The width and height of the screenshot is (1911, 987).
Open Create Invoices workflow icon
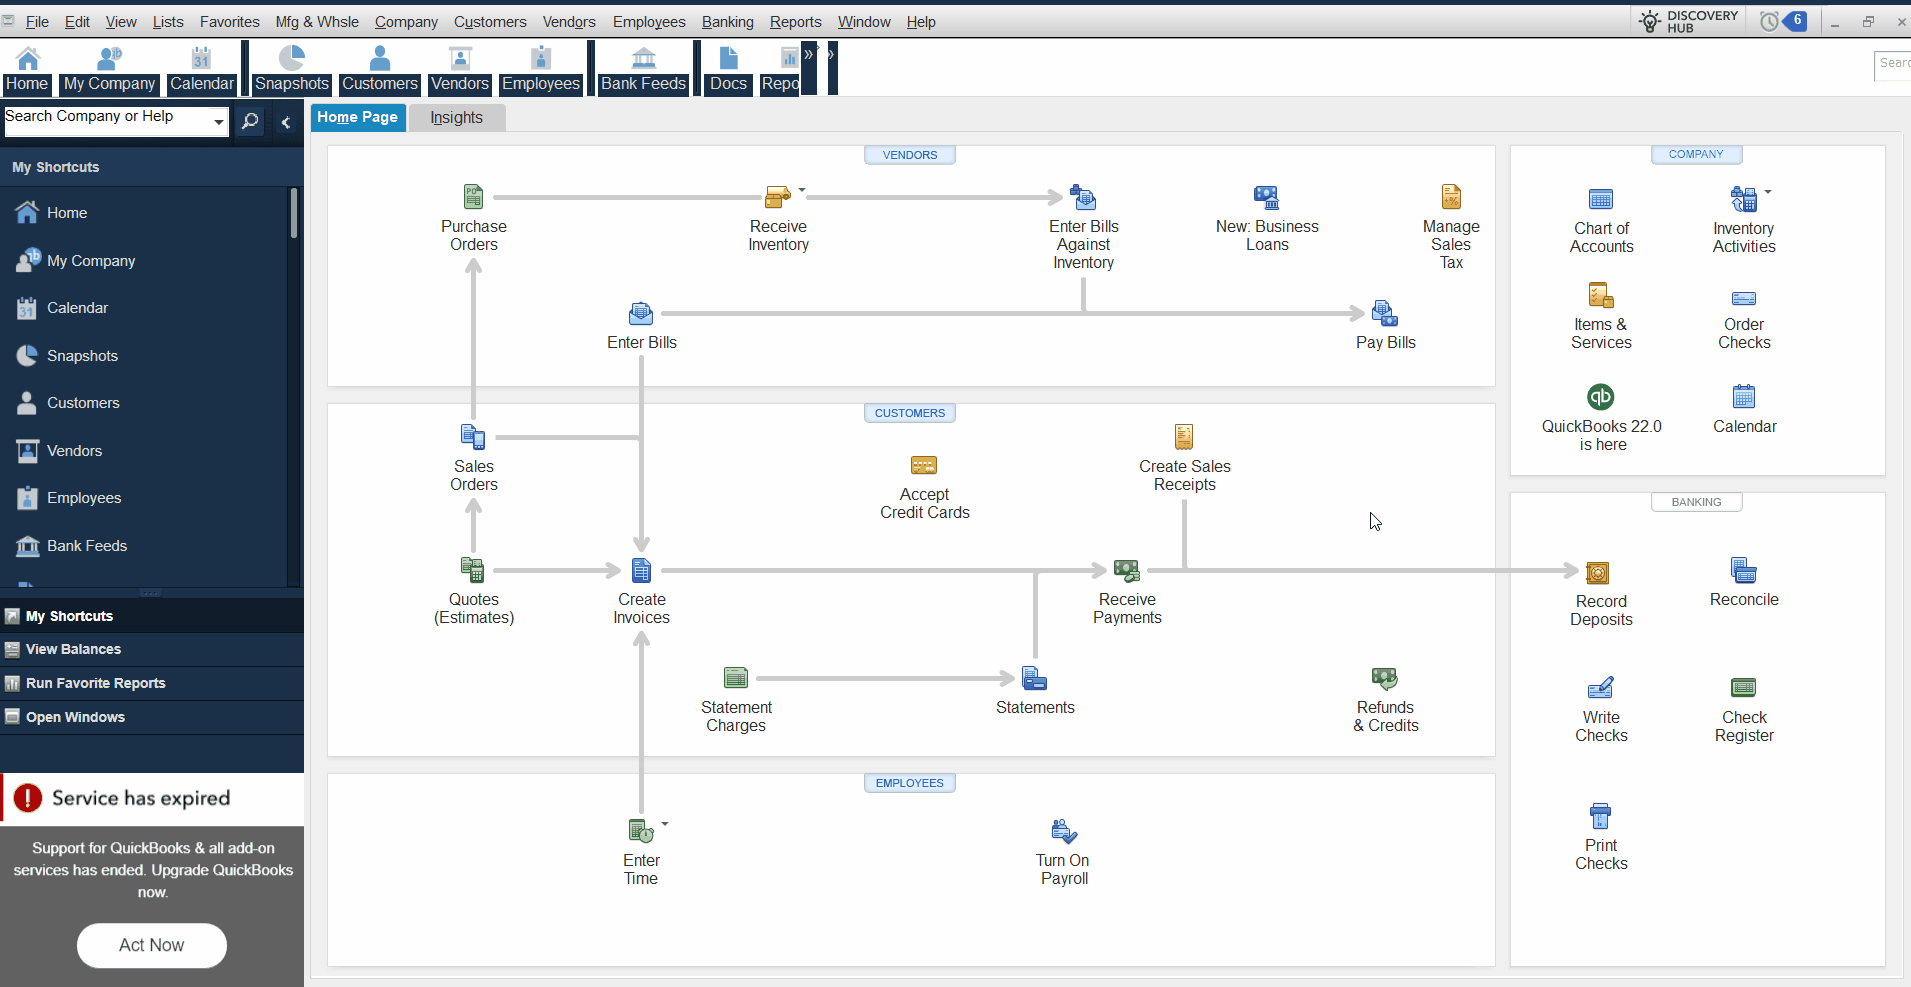641,571
